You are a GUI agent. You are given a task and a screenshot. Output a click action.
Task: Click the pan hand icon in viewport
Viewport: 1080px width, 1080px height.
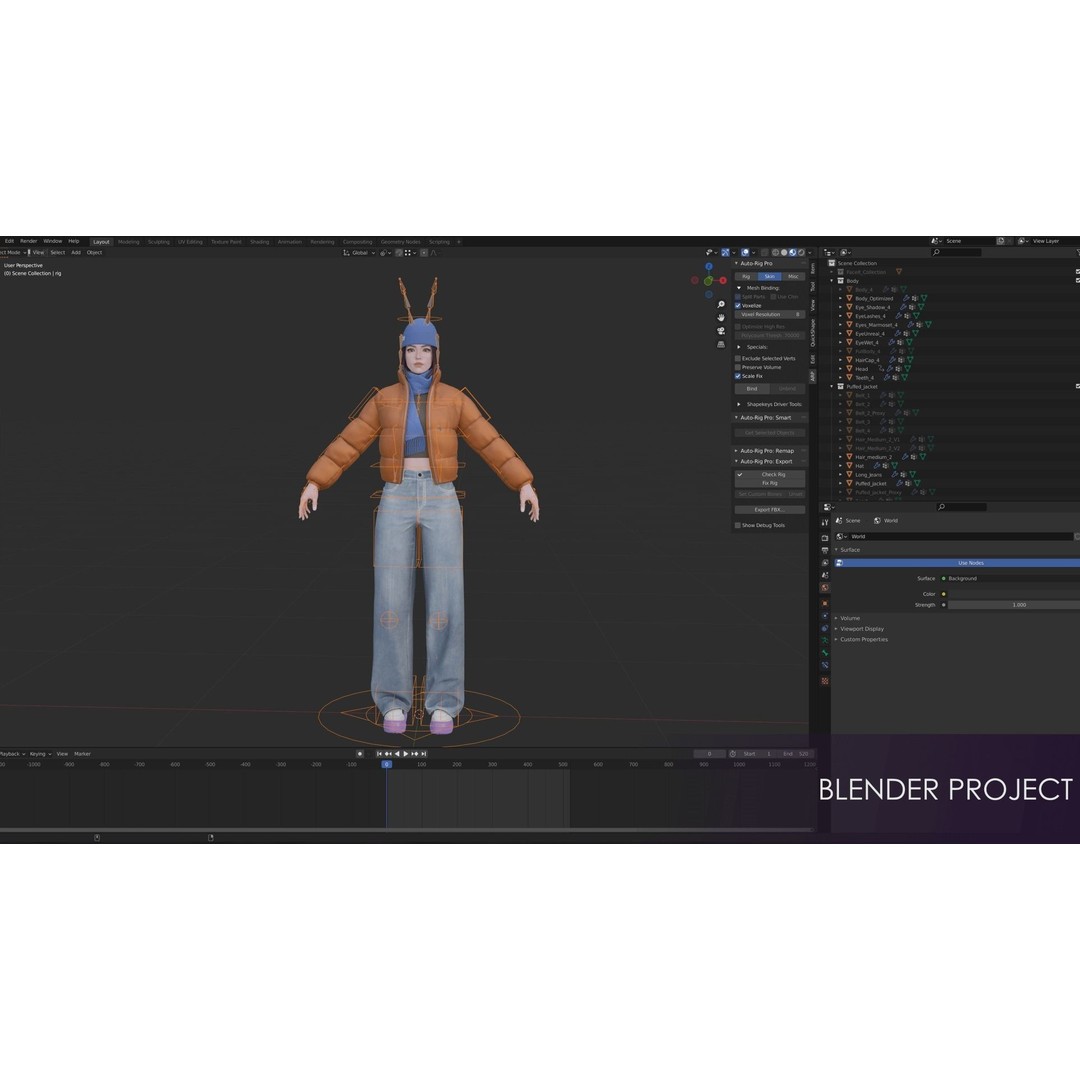coord(721,318)
